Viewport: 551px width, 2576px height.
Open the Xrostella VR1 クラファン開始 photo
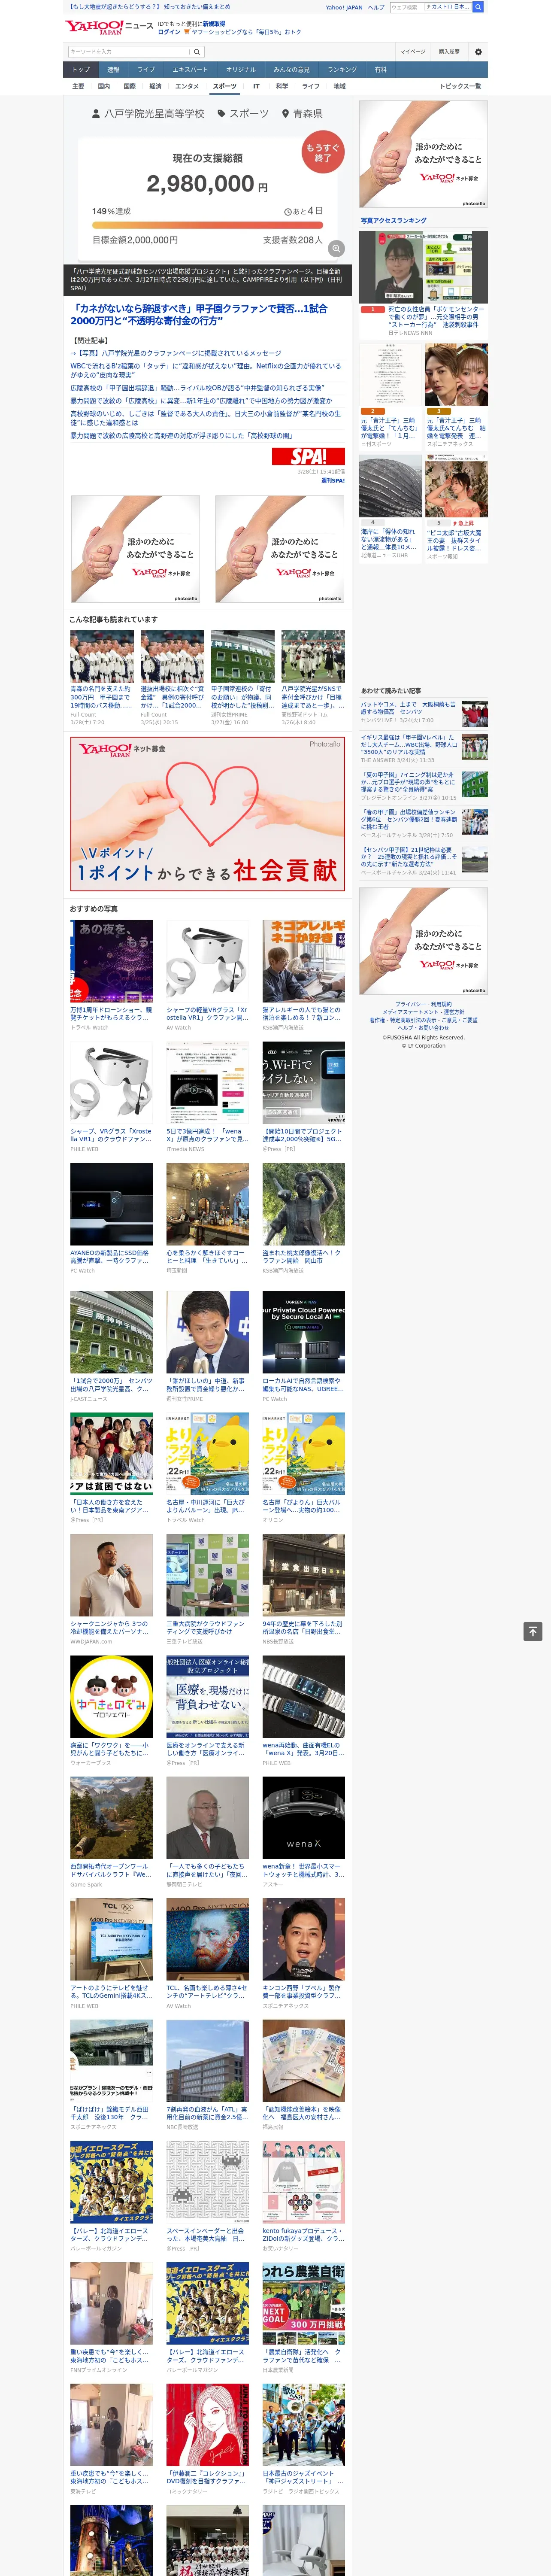[207, 961]
